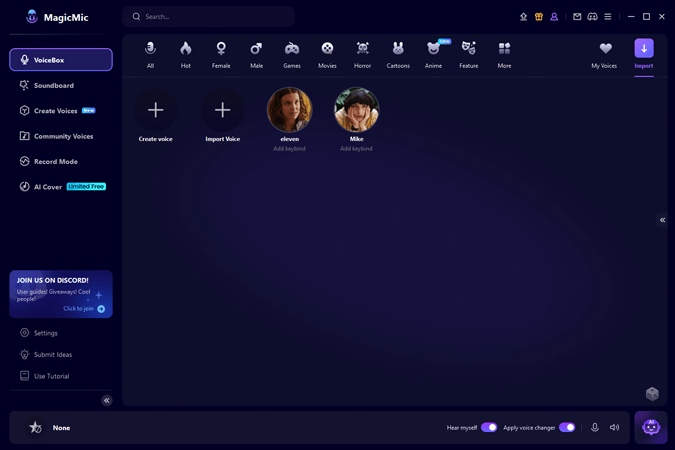Open the mail messages icon
The image size is (675, 450).
click(x=577, y=17)
